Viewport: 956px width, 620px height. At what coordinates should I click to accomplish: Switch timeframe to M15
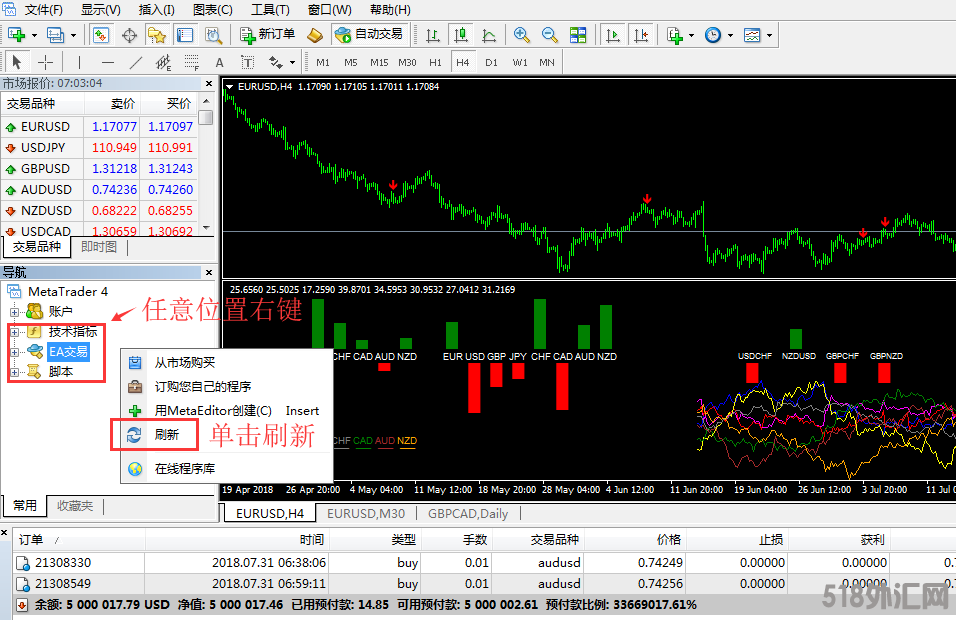click(379, 63)
